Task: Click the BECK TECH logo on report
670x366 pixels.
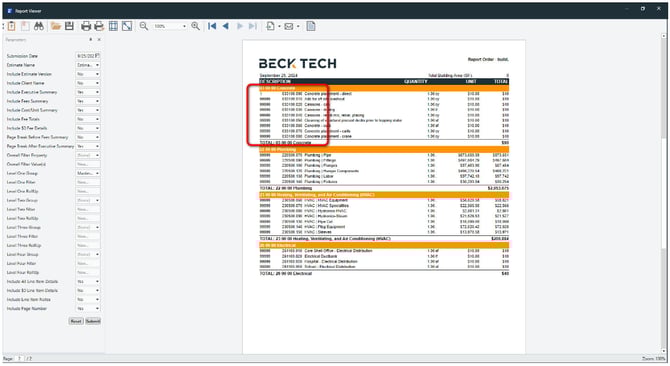Action: 297,64
